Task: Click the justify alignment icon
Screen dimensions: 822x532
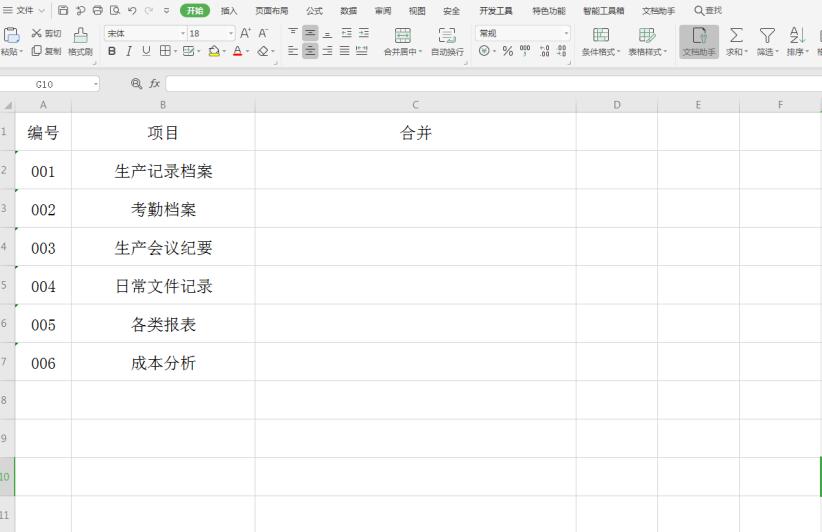Action: [x=344, y=51]
